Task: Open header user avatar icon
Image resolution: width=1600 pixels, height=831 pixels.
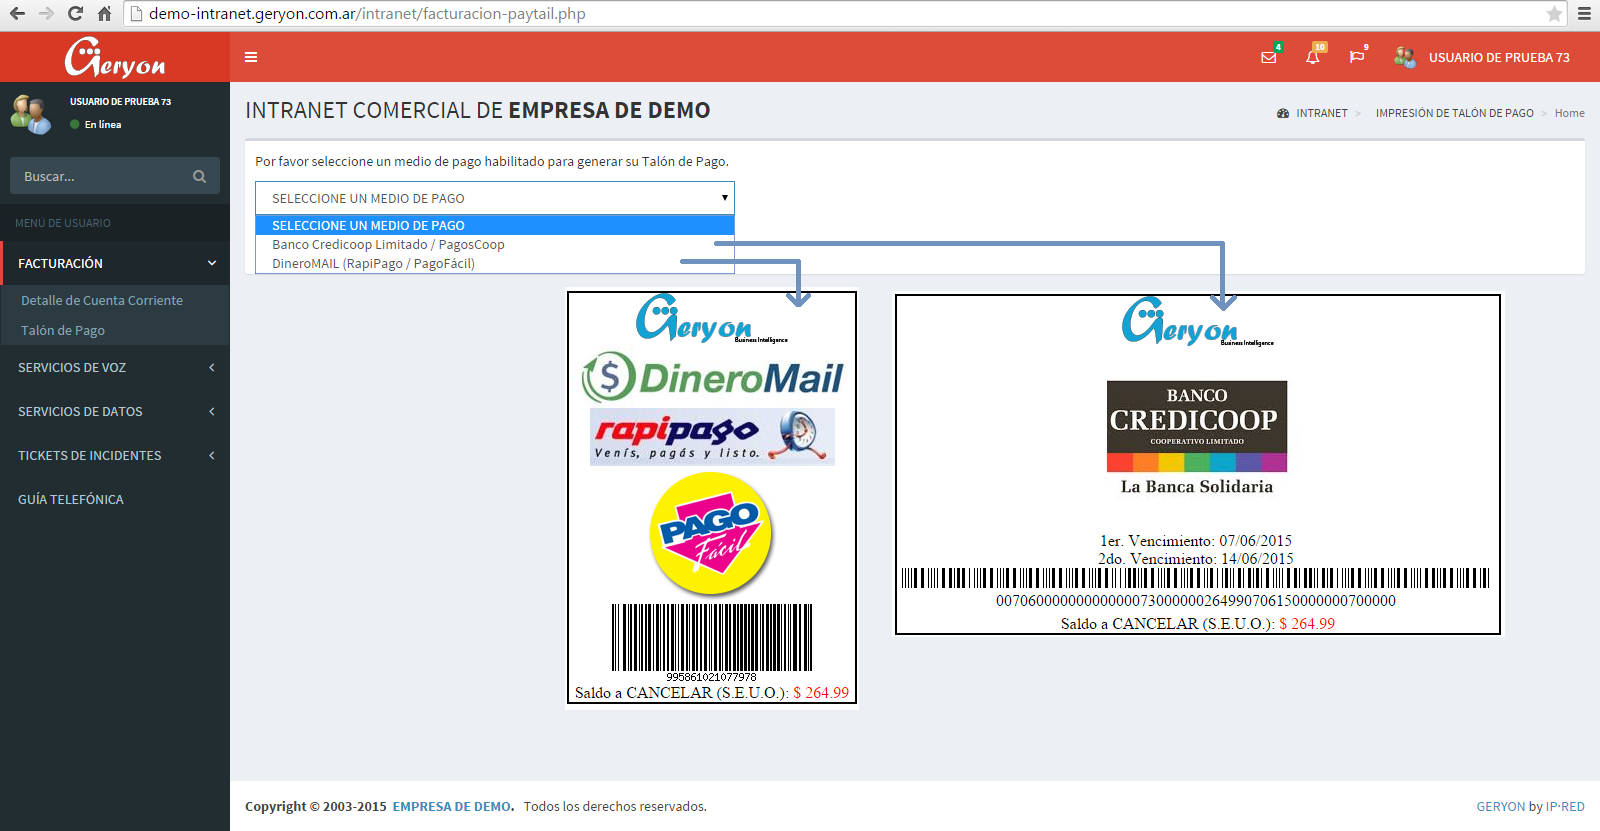Action: (x=1405, y=57)
